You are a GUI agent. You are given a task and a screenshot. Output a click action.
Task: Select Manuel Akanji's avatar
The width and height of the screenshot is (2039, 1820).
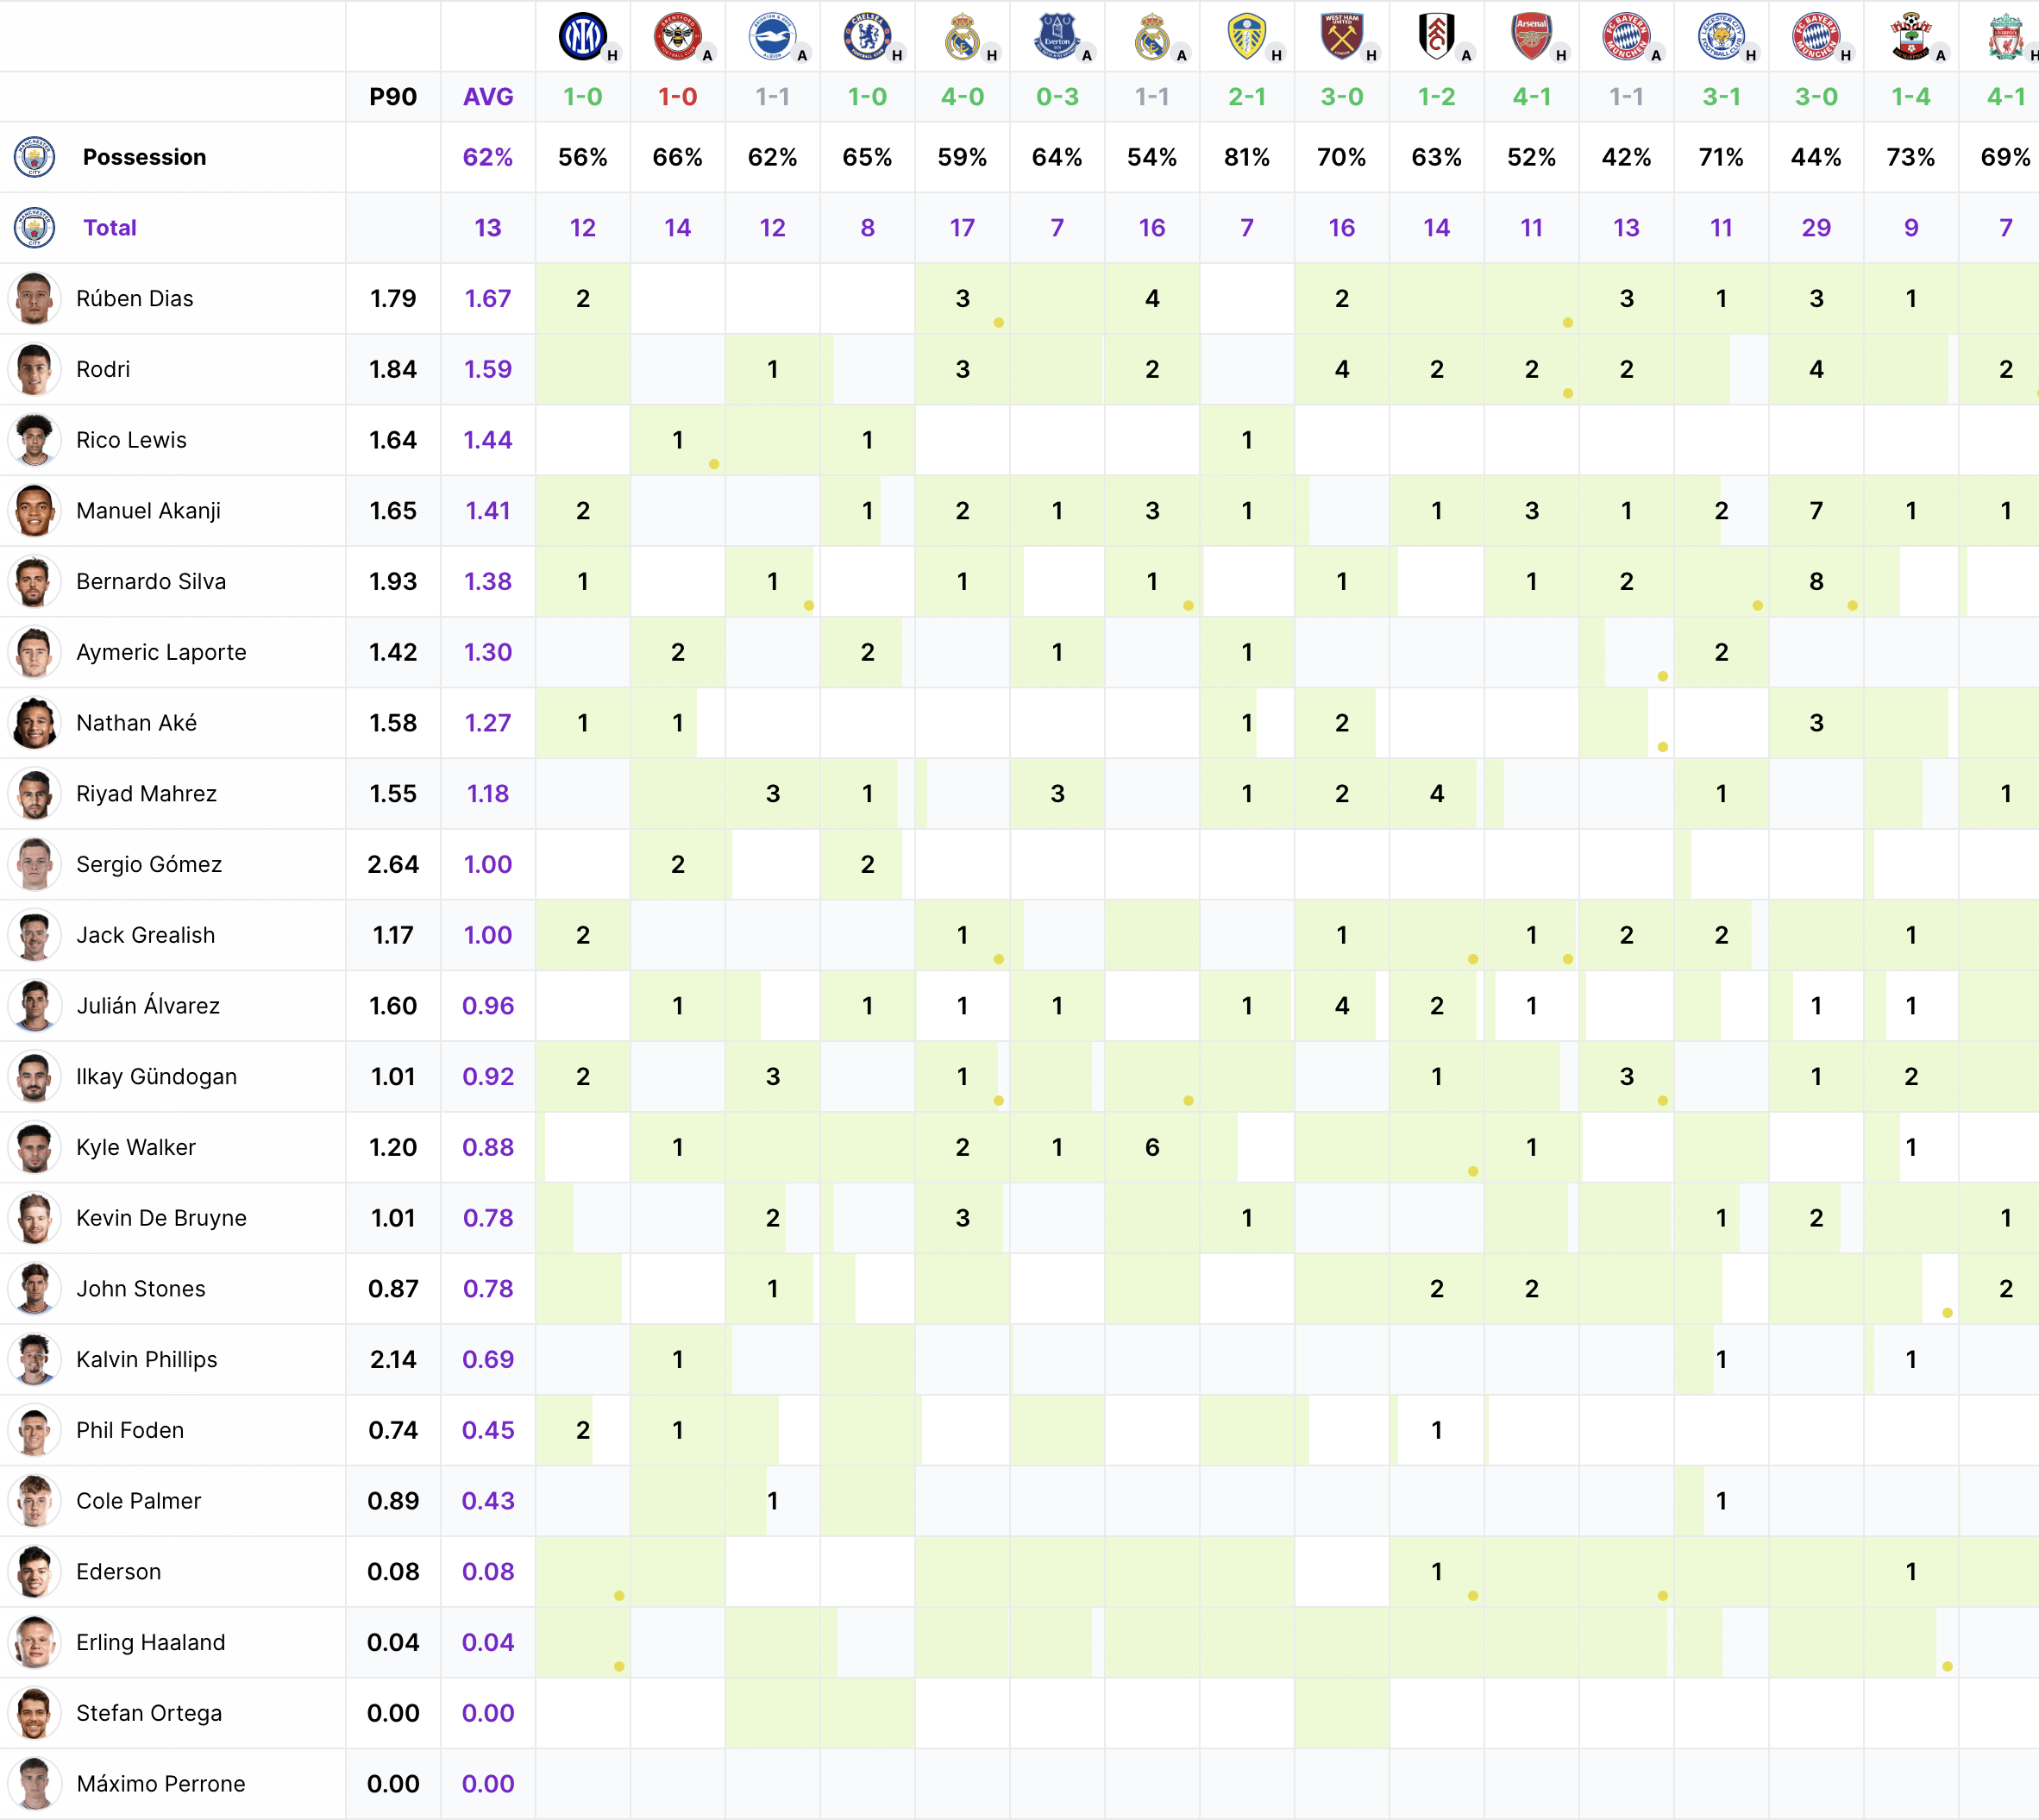click(34, 511)
